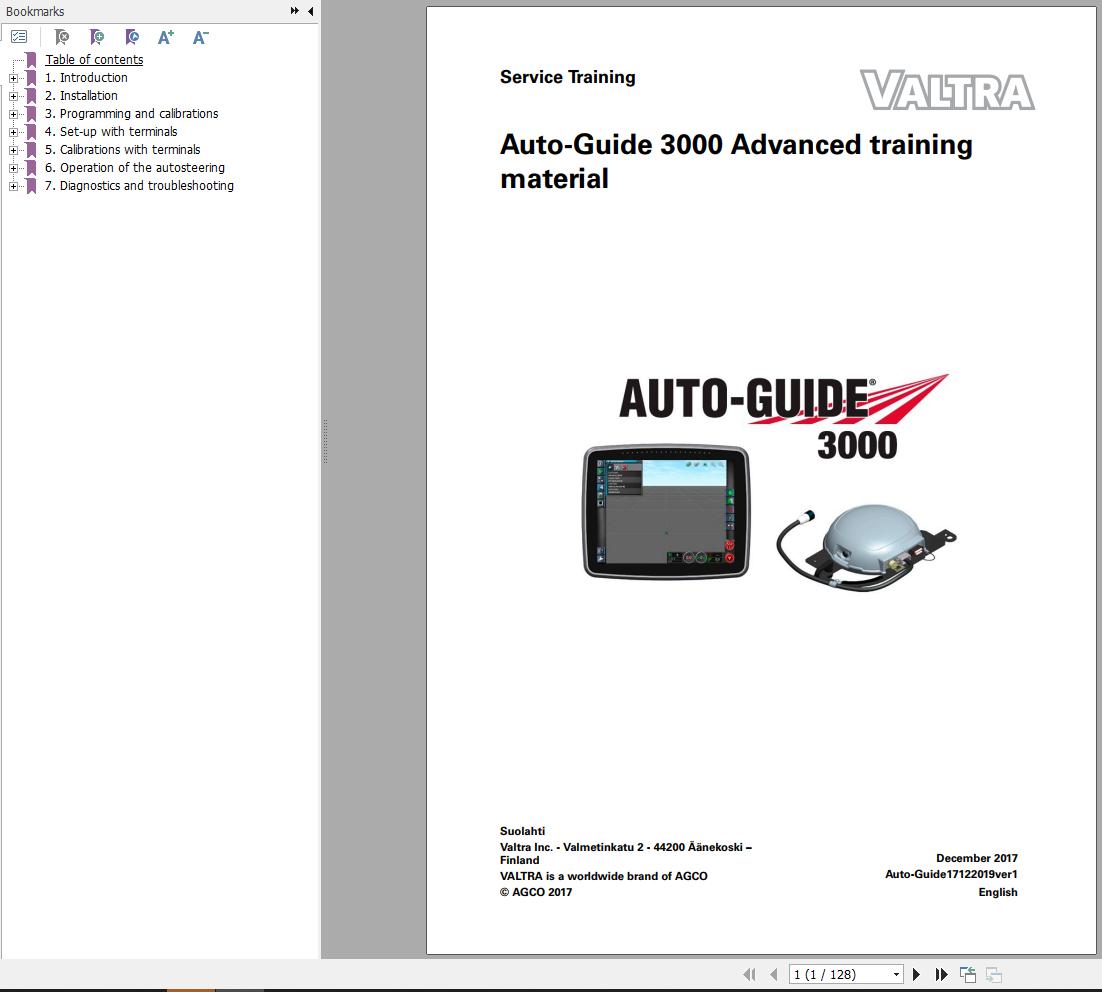Click the Bookmarks panel title
This screenshot has width=1102, height=992.
35,11
